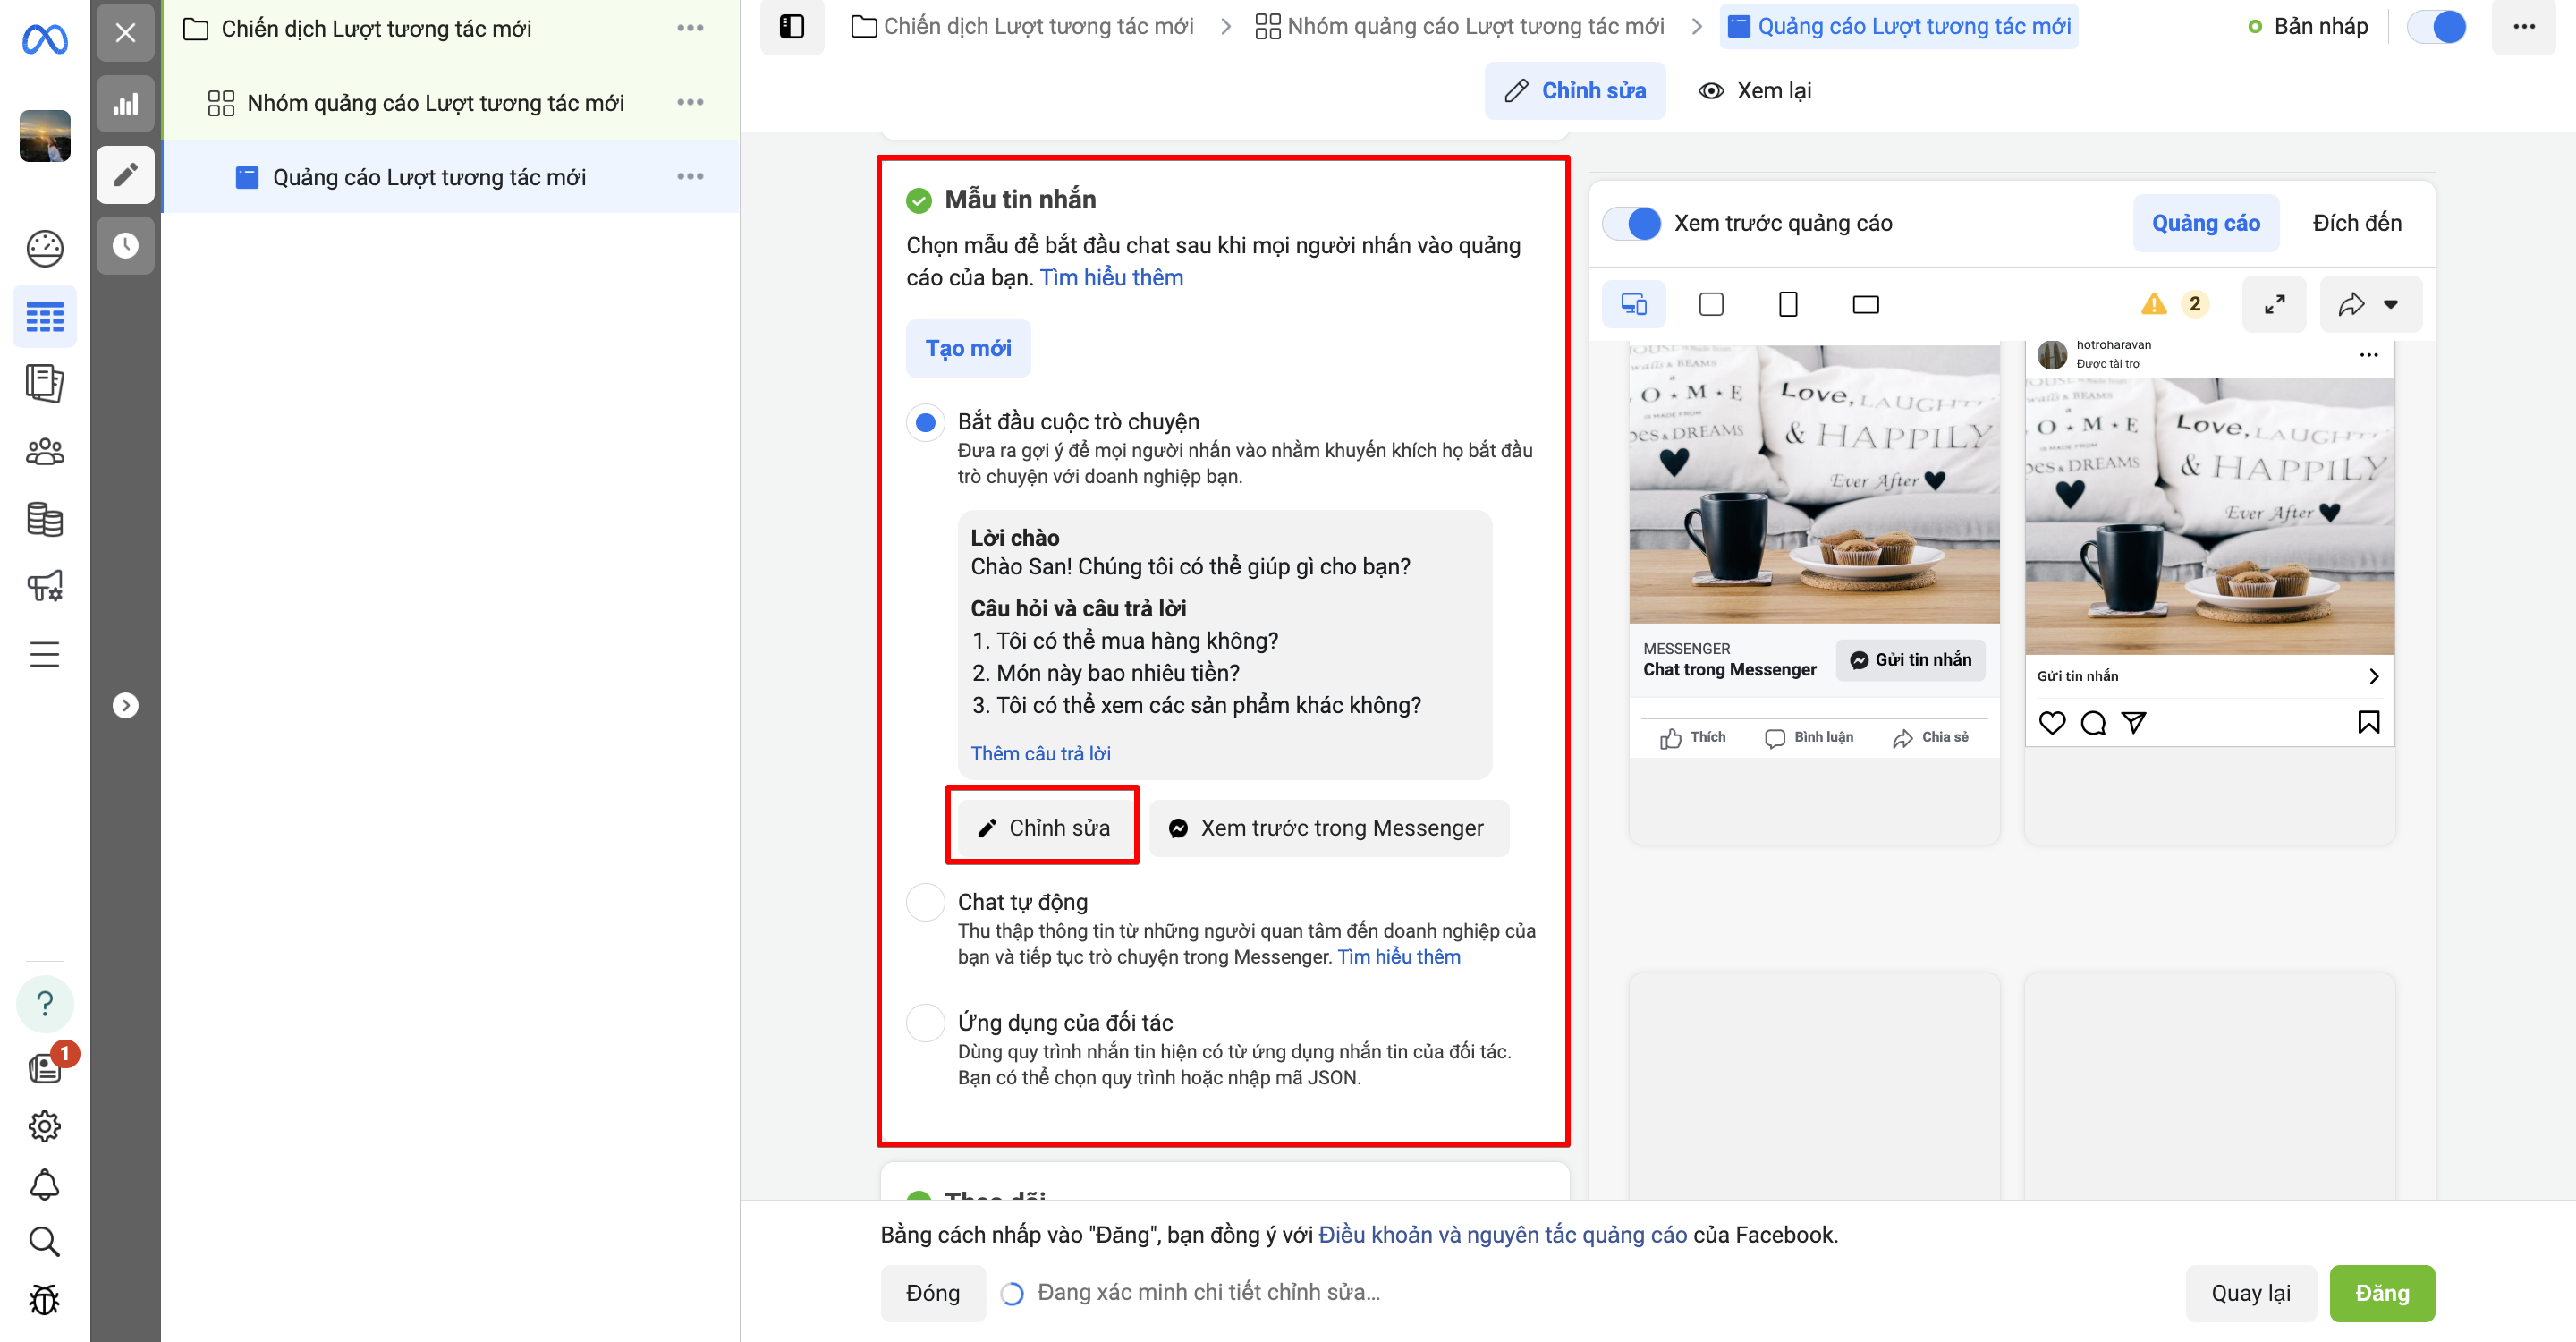
Task: Click the clock history icon
Action: (125, 245)
